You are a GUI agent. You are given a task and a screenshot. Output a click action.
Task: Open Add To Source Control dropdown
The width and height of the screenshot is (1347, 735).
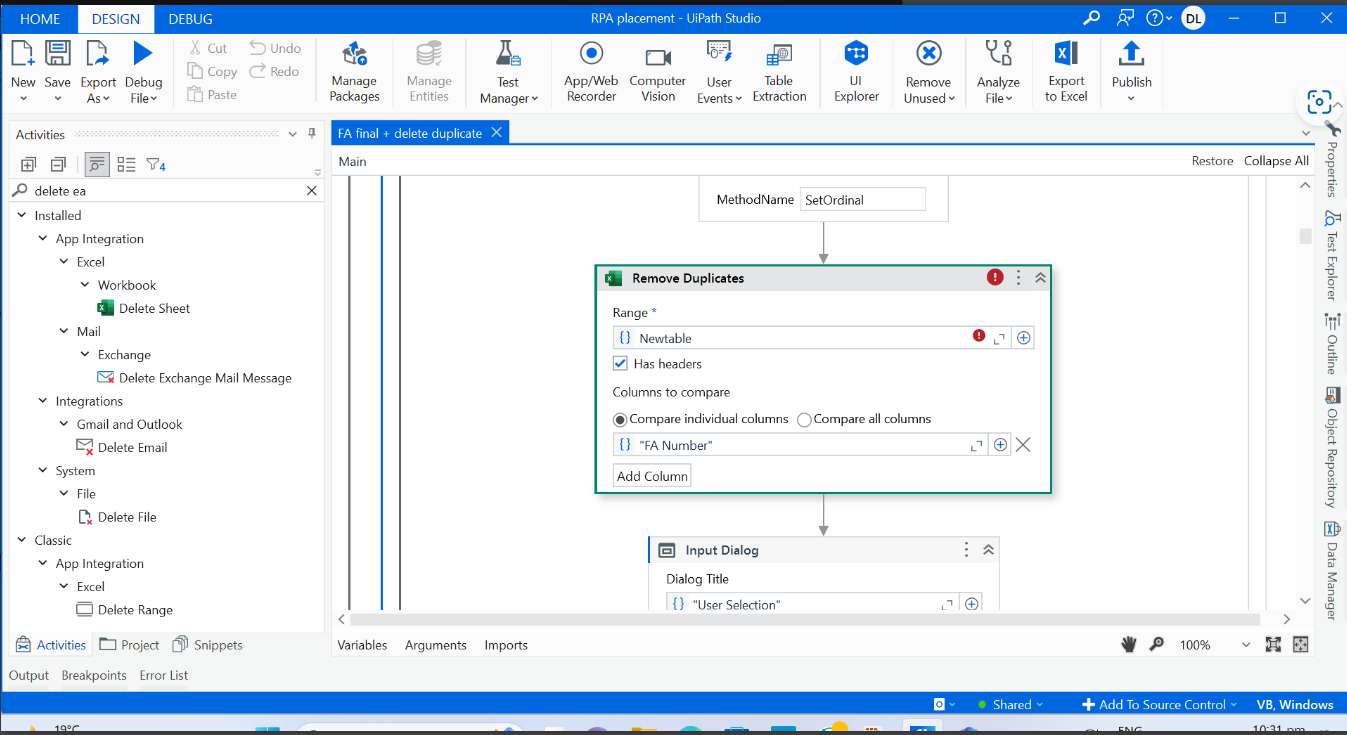(x=1160, y=704)
